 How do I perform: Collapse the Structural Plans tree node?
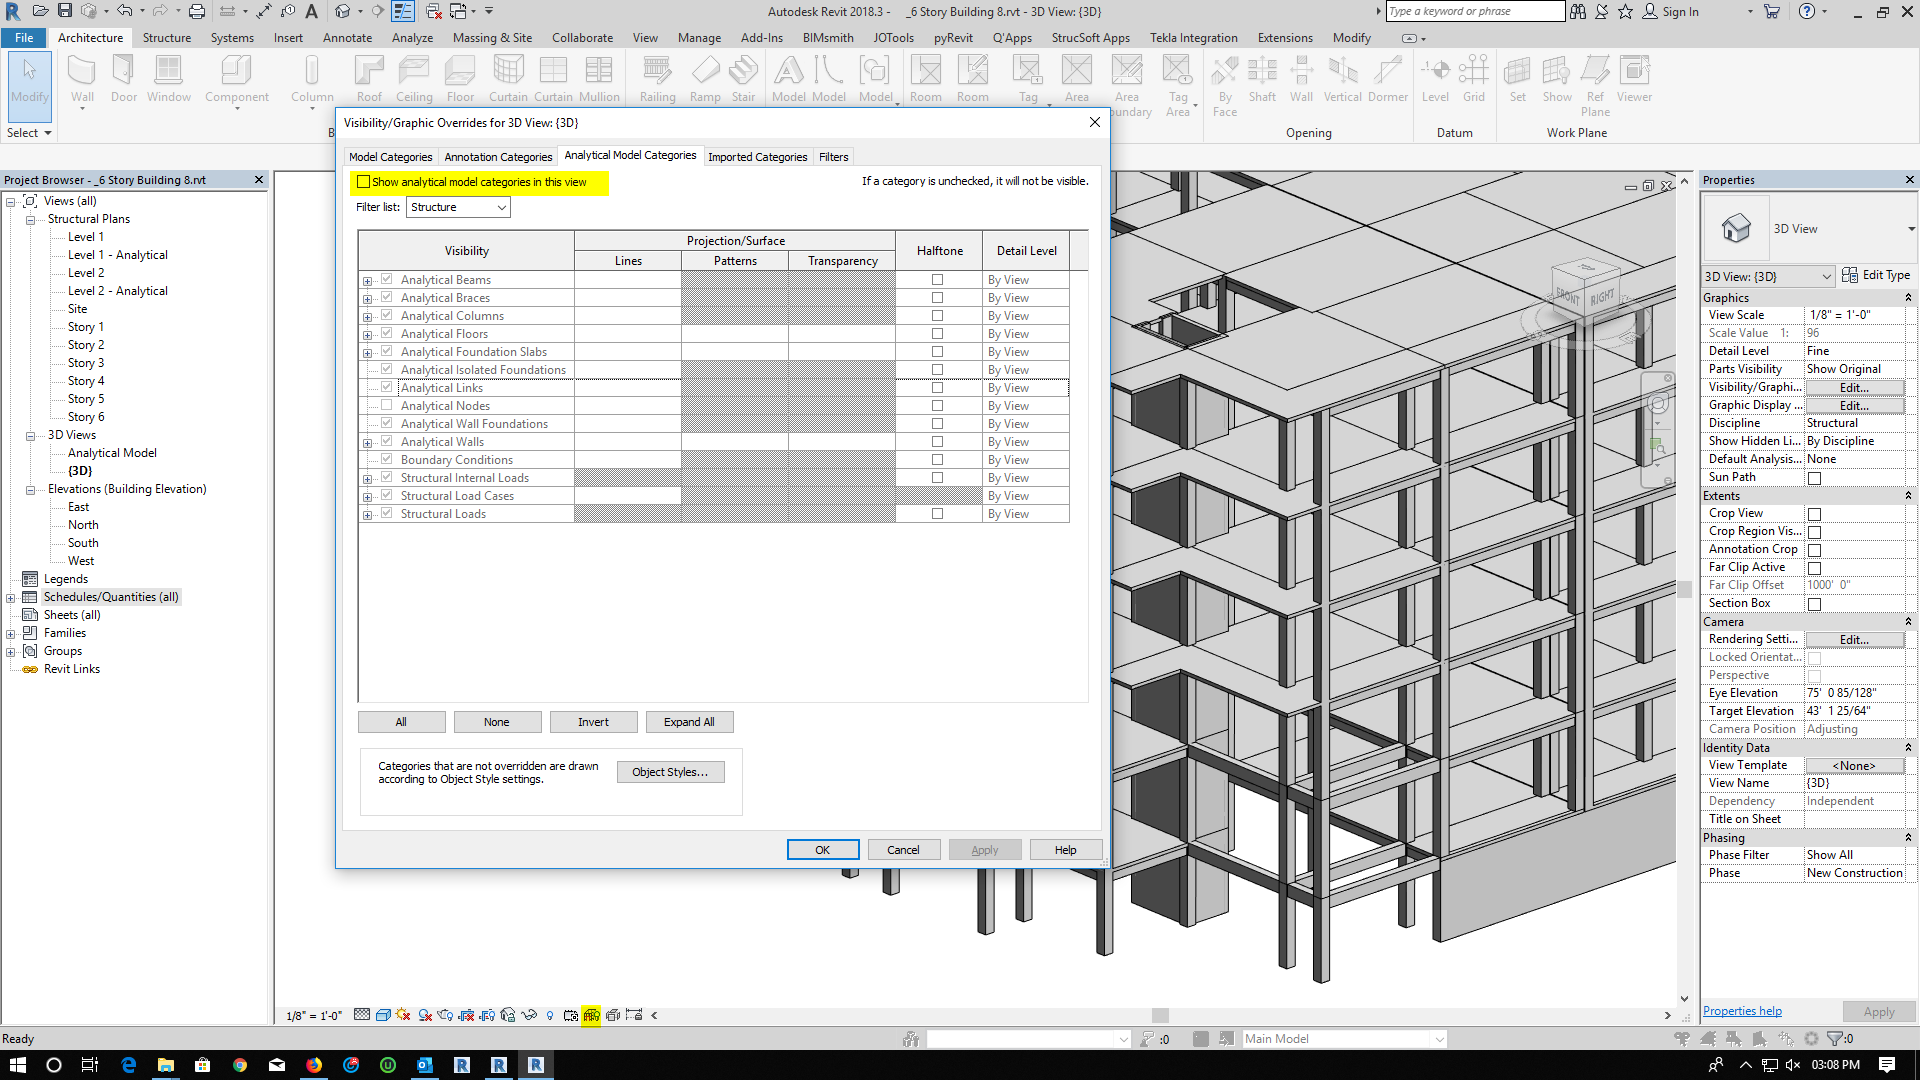(x=31, y=218)
